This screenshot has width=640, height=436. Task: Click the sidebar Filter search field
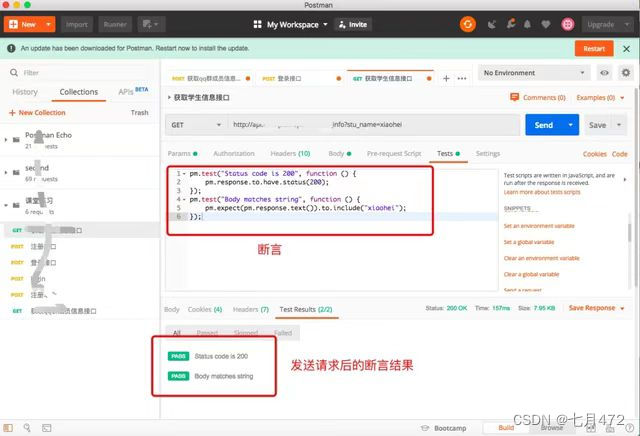pyautogui.click(x=80, y=73)
